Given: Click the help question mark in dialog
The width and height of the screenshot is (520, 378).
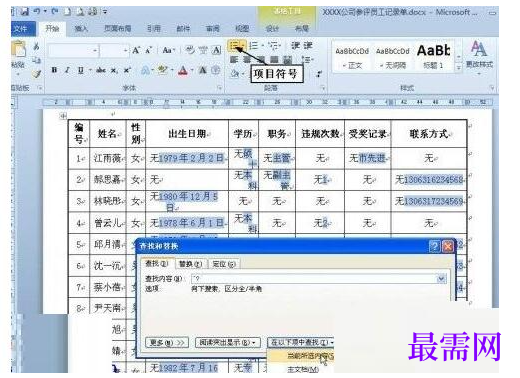Looking at the screenshot, I should click(x=435, y=247).
